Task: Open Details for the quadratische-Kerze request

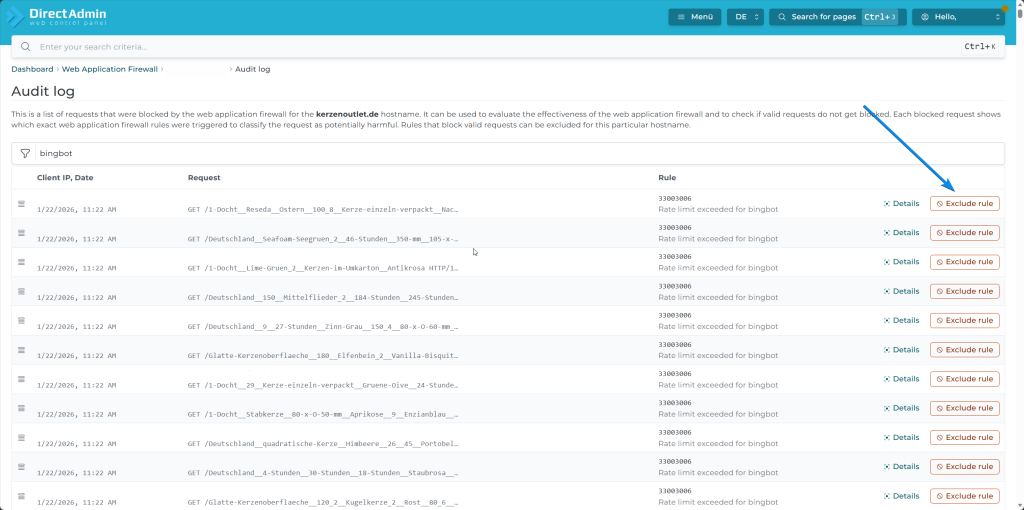Action: [901, 437]
